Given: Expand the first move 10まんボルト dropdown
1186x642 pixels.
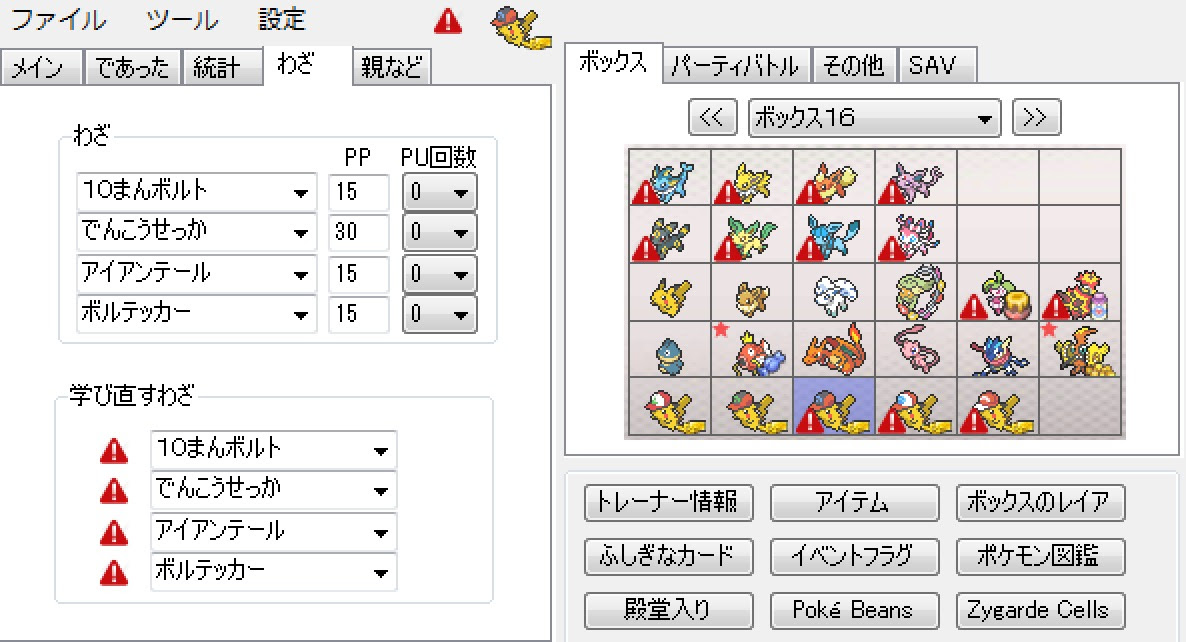Looking at the screenshot, I should click(197, 191).
